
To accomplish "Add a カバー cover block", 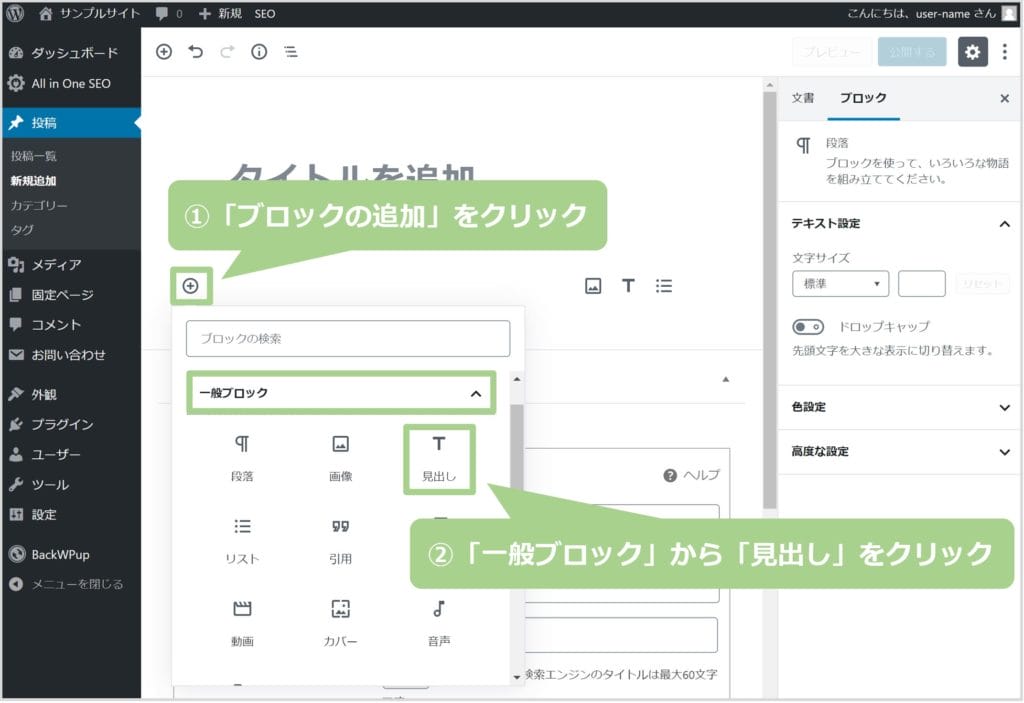I will [x=340, y=622].
